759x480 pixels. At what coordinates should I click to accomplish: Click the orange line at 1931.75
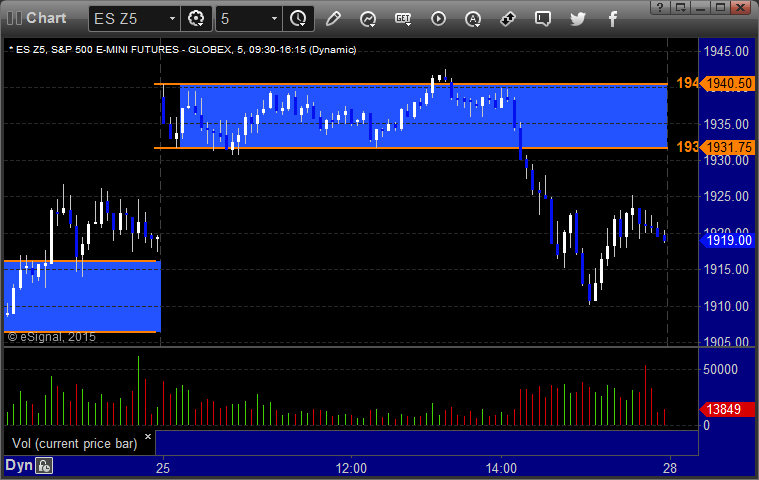coord(410,148)
